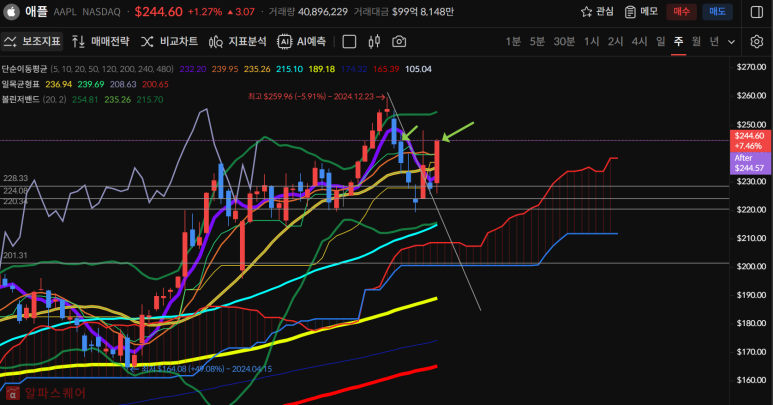Click the blue 매도 sell button
Screen dimensions: 773x405
[x=717, y=12]
